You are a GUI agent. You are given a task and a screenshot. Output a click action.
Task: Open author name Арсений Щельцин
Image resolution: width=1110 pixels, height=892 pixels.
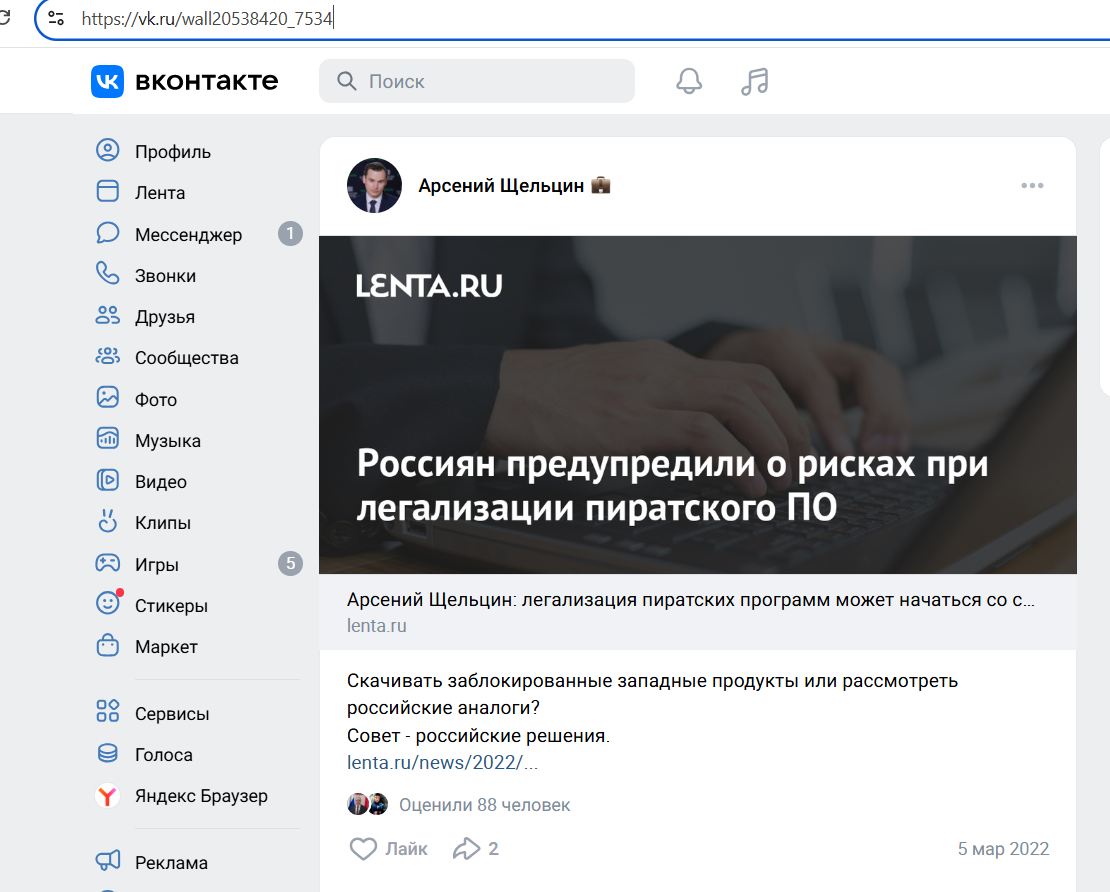[x=501, y=185]
